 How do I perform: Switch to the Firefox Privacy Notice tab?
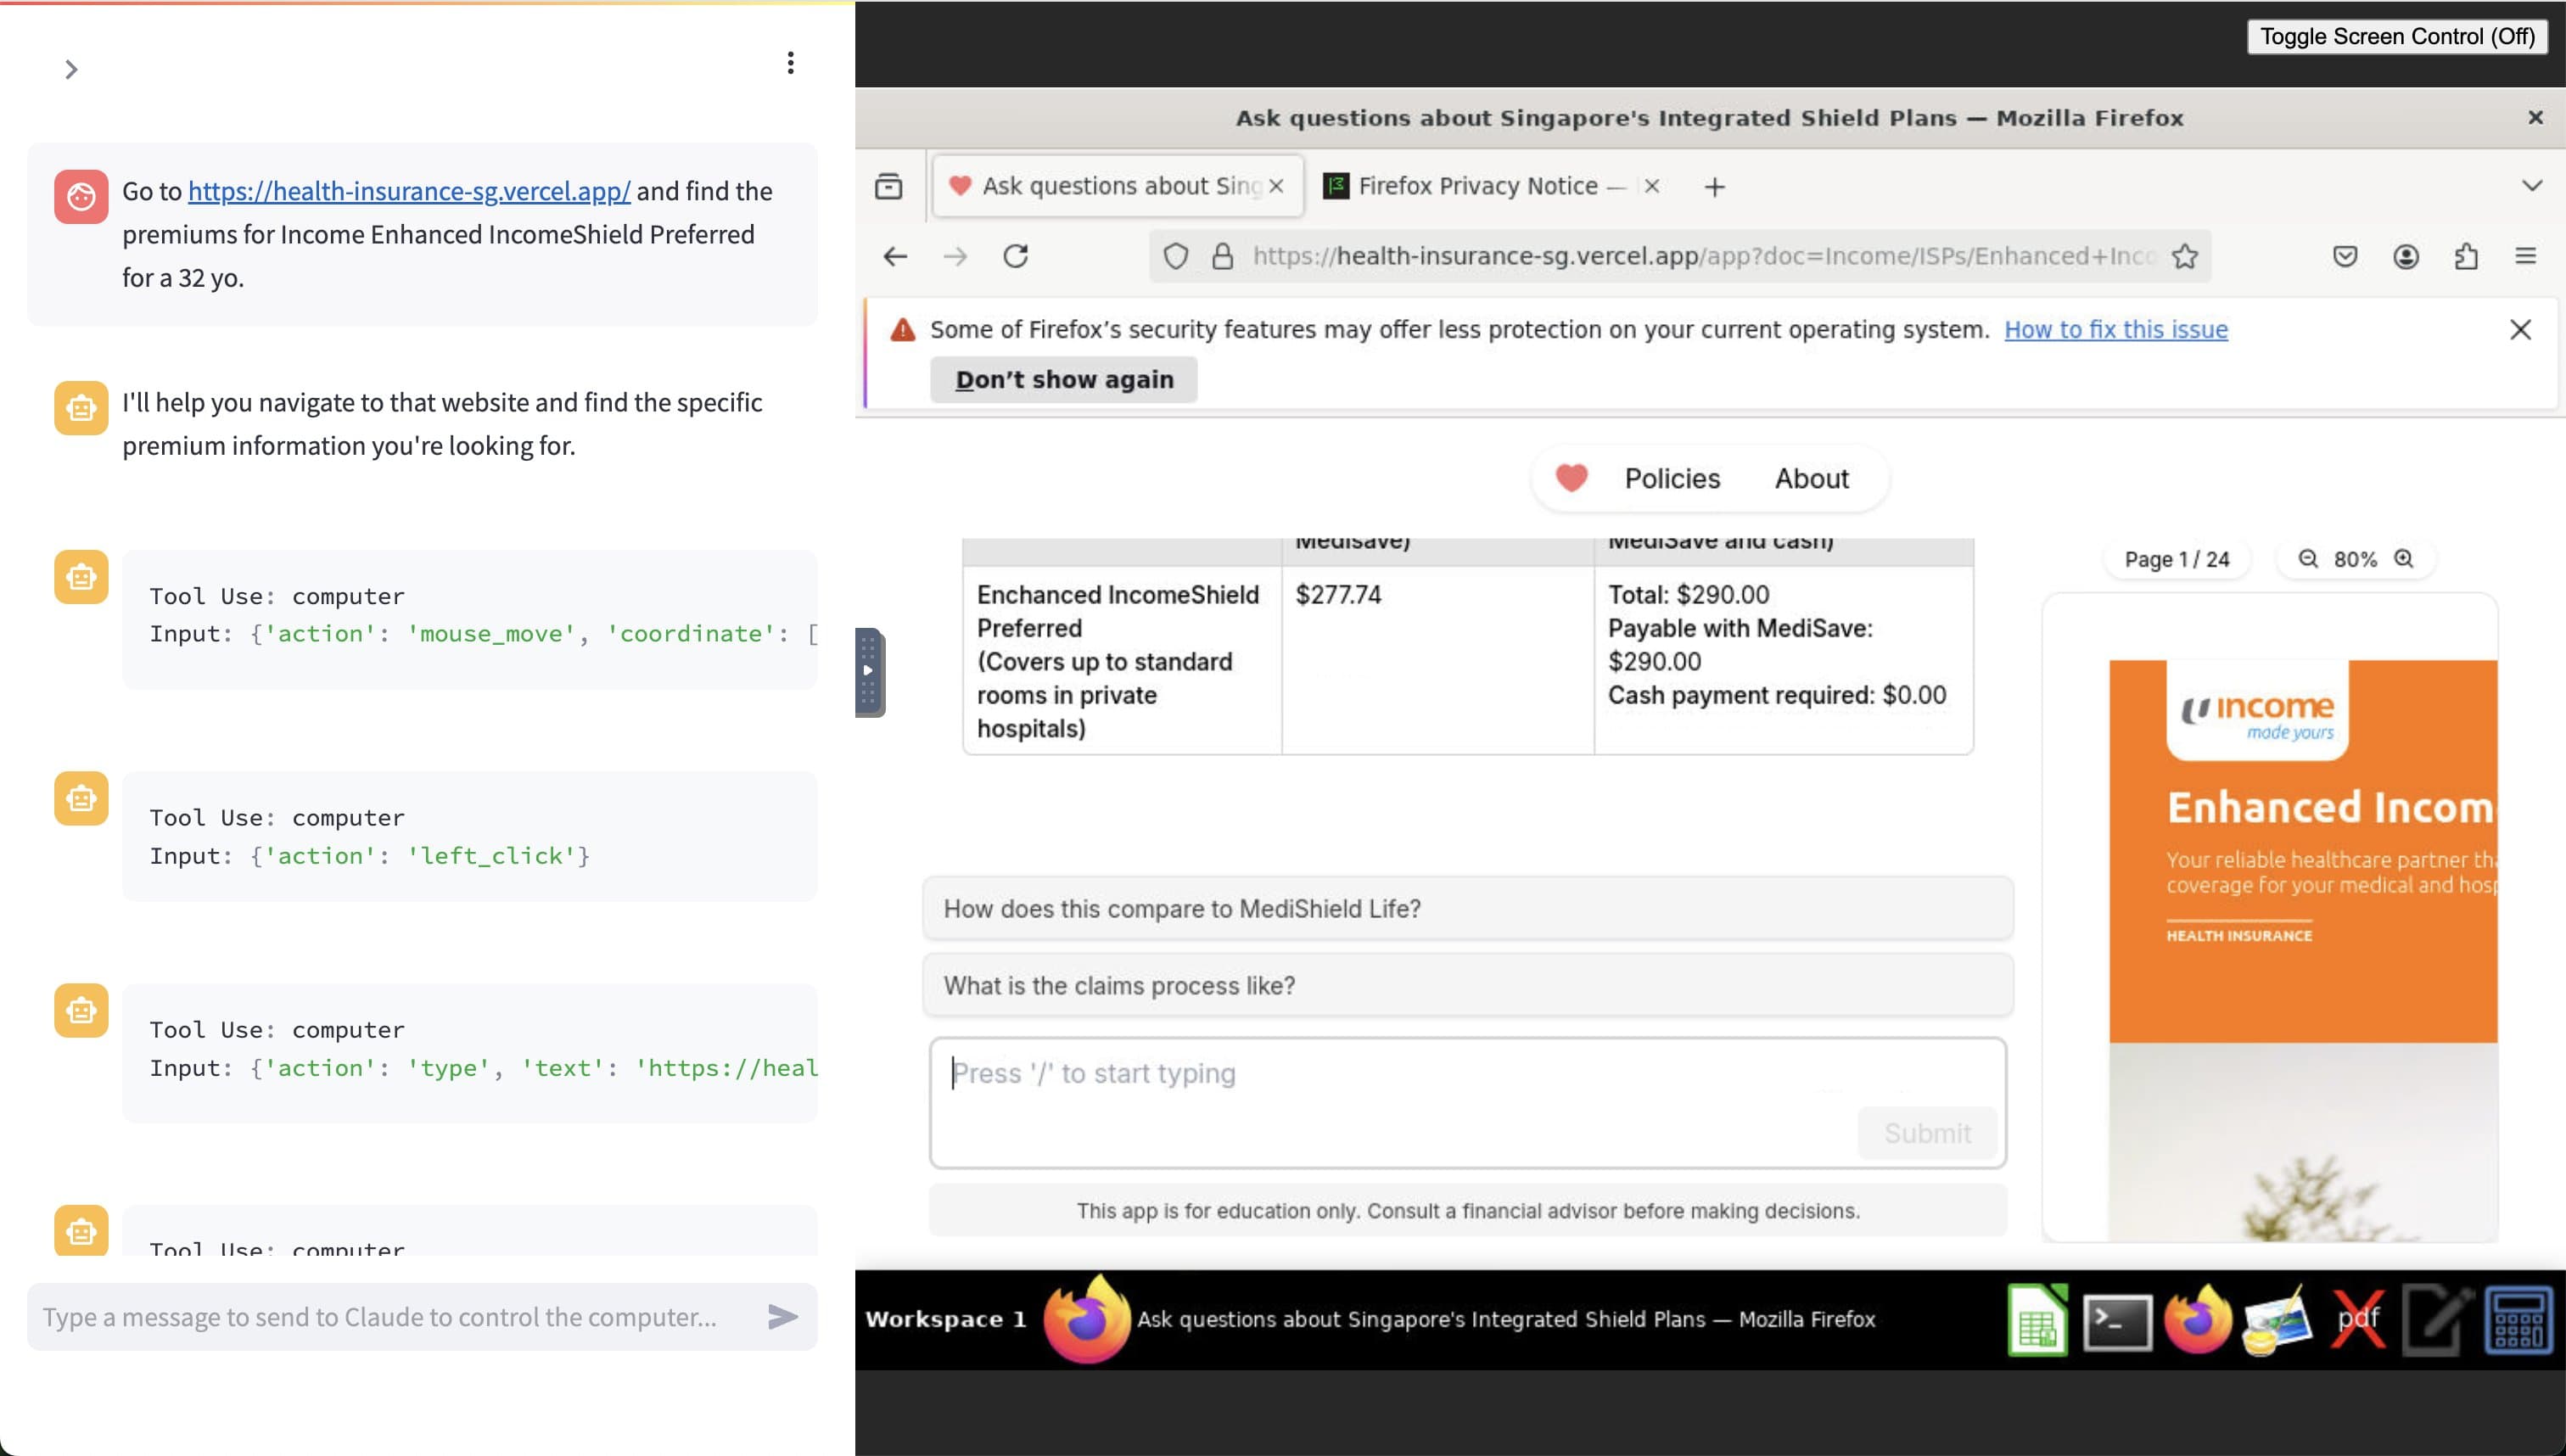1477,186
